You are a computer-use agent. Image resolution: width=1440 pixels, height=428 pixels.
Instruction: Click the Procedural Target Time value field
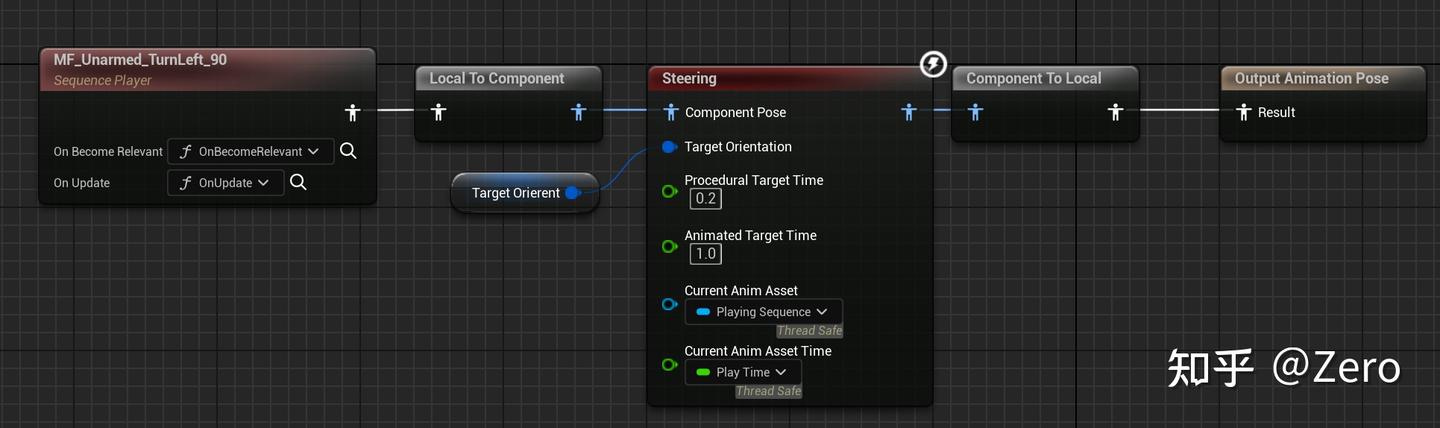click(x=705, y=198)
